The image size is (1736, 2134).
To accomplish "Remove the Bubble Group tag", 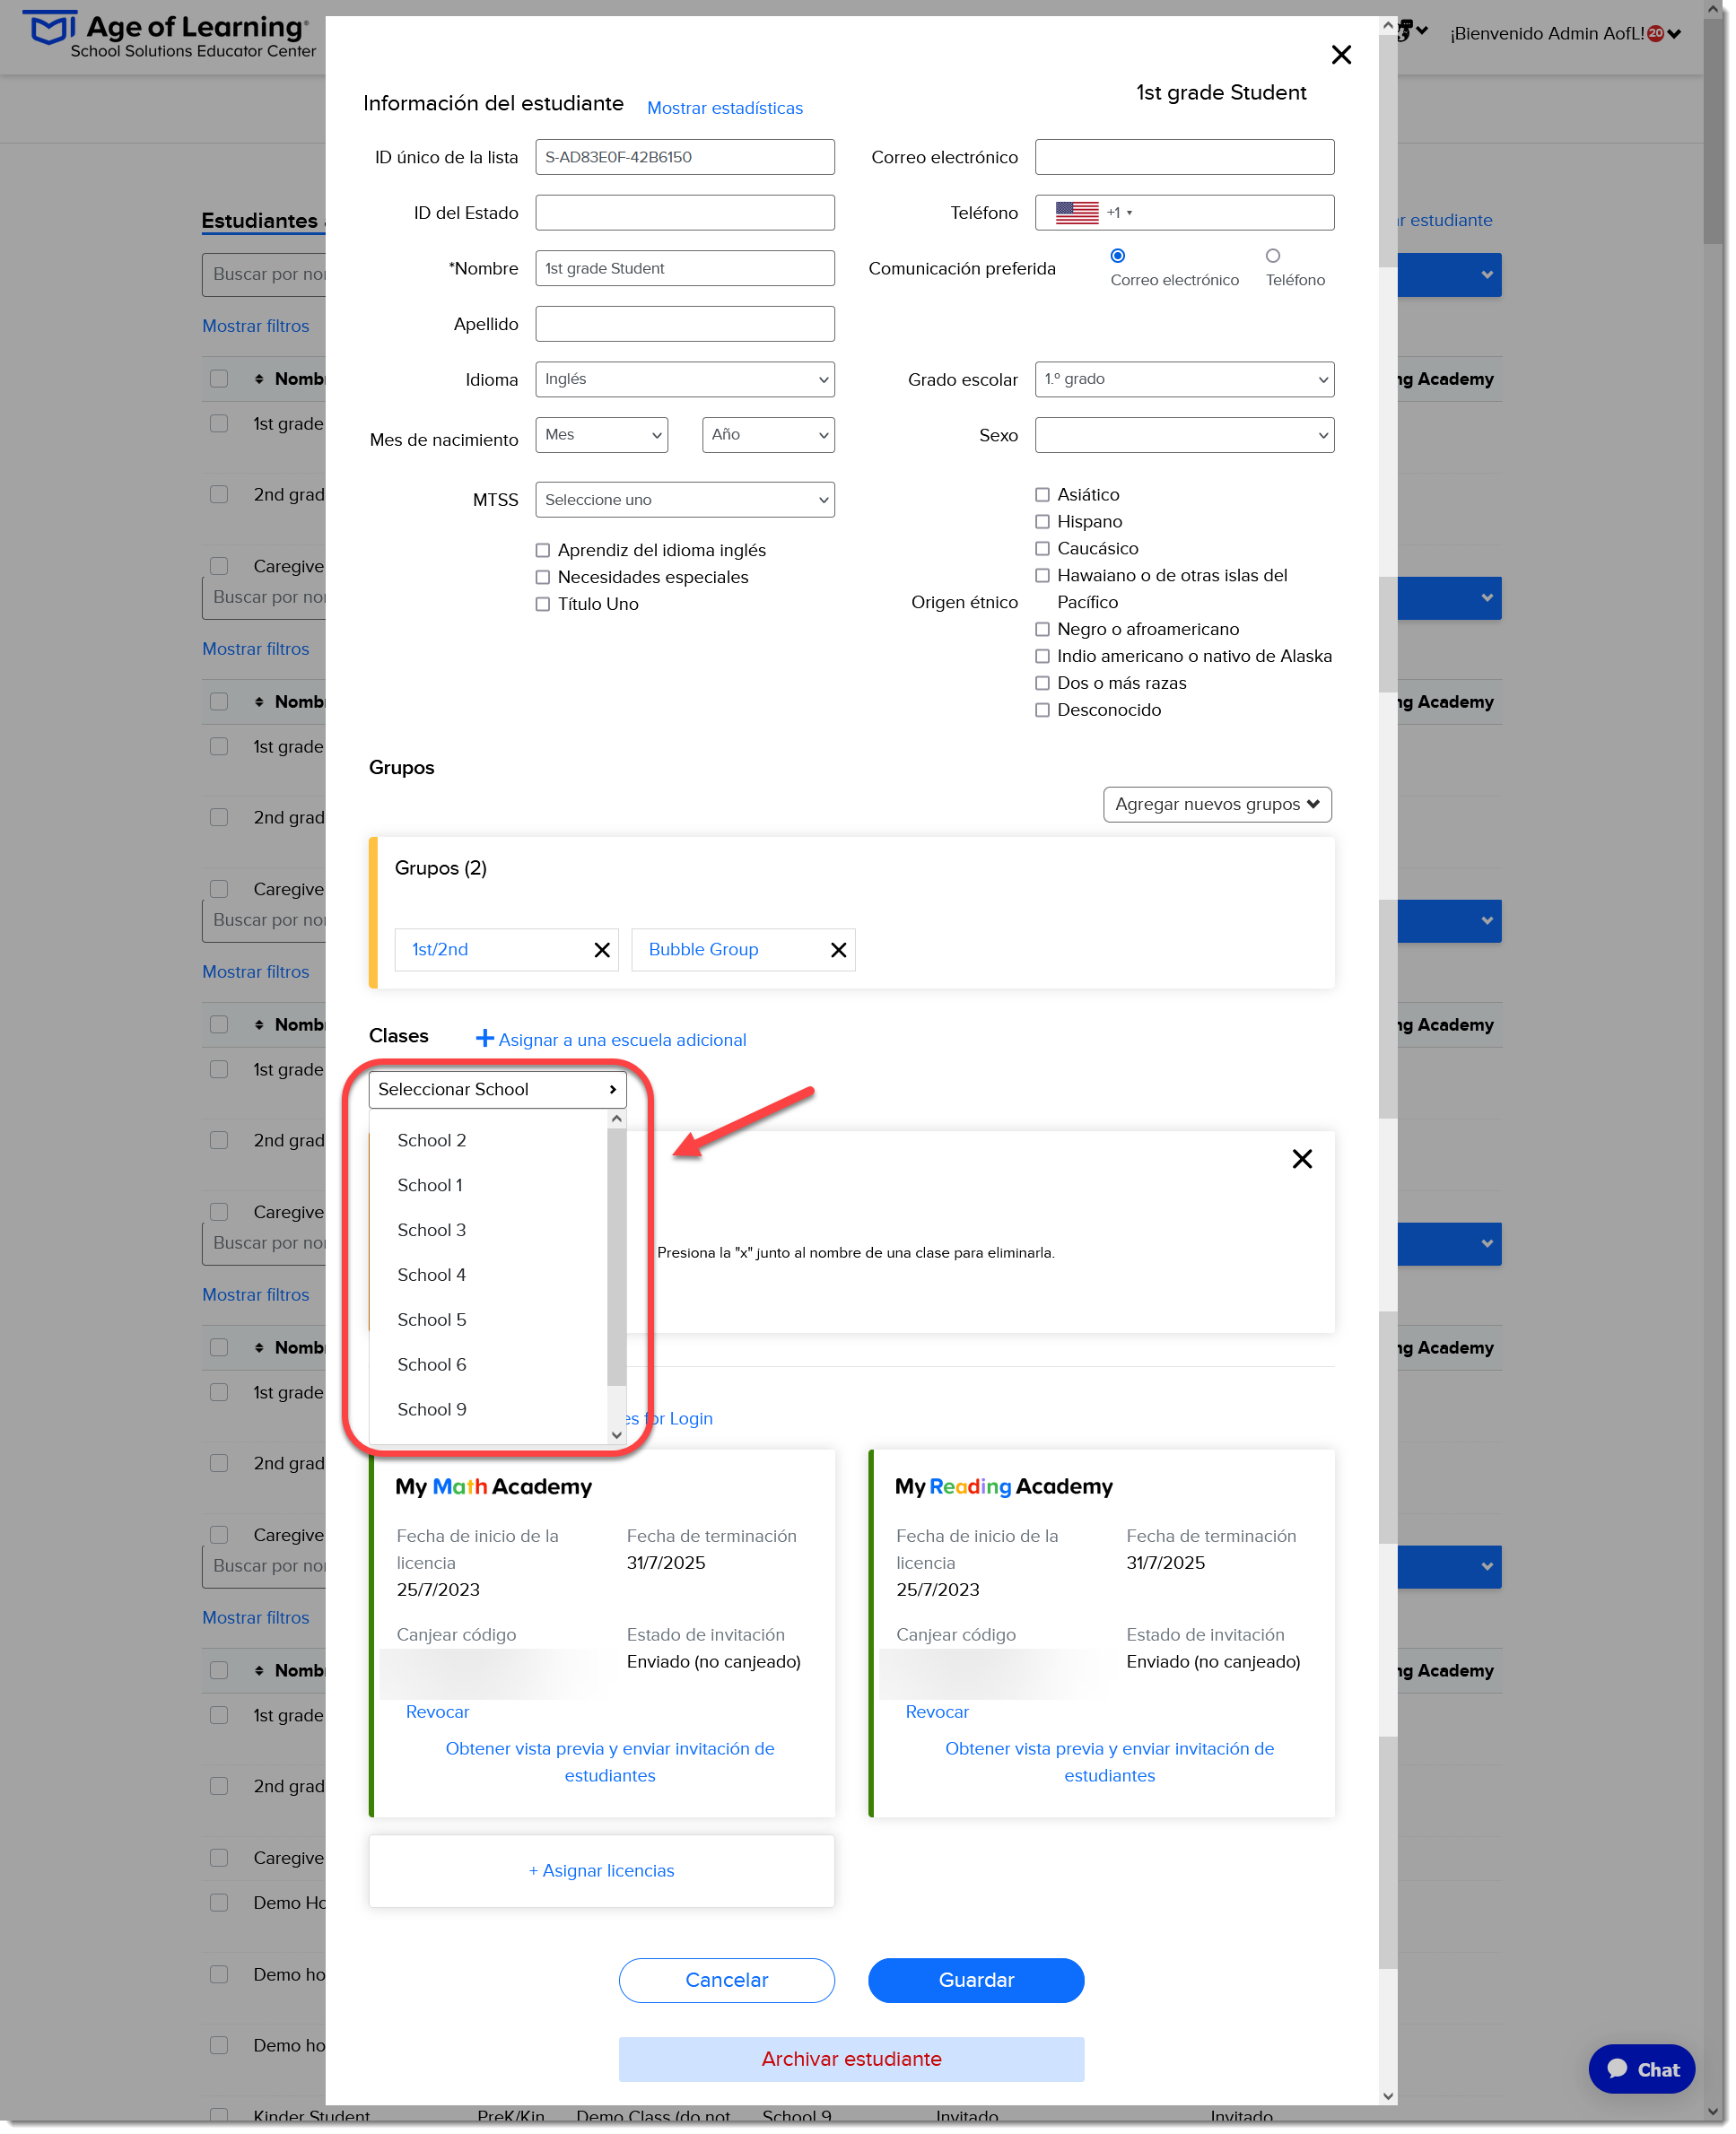I will tap(839, 950).
